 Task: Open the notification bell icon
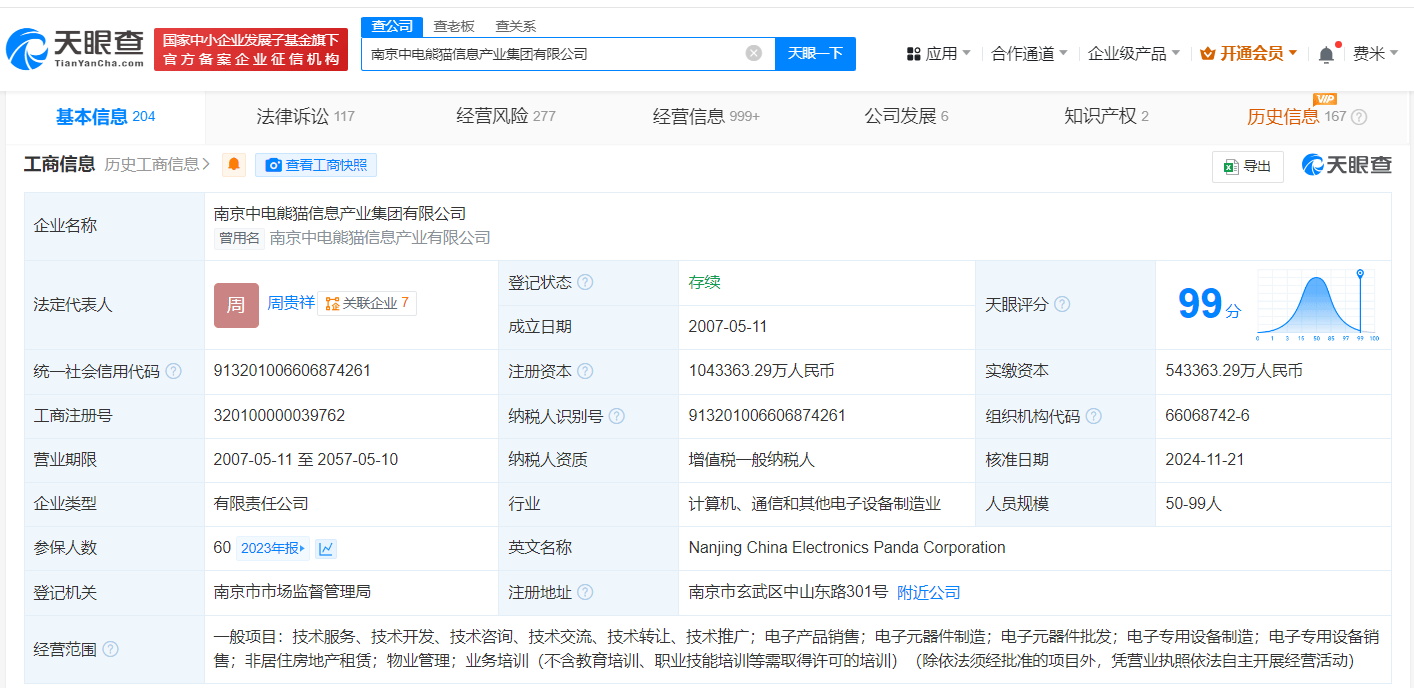1329,52
